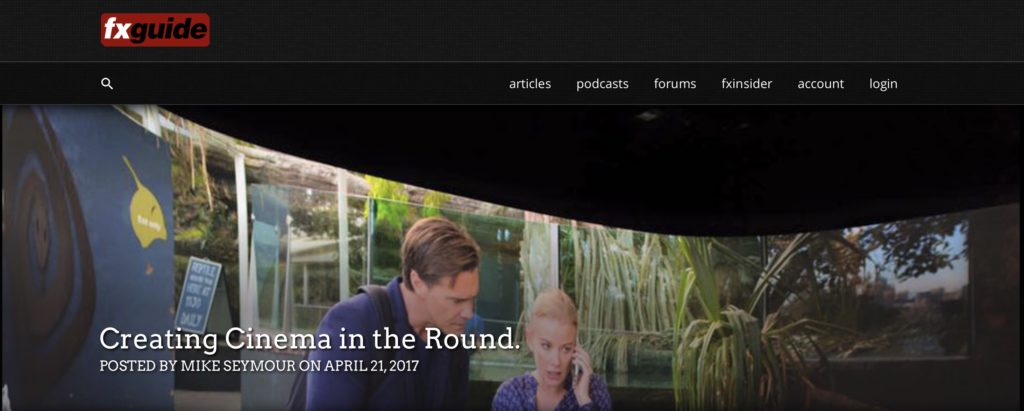Click the chalkboard sign in the image
This screenshot has width=1024, height=411.
(197, 293)
